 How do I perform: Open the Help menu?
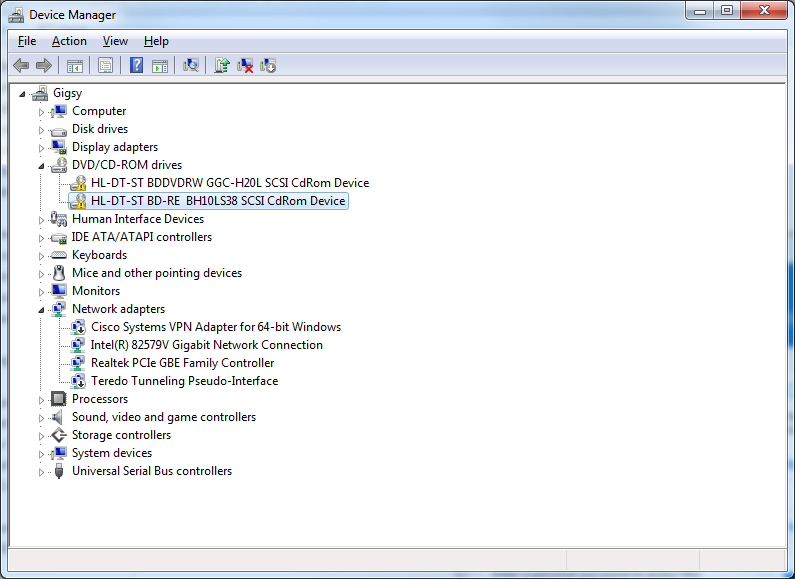point(156,41)
